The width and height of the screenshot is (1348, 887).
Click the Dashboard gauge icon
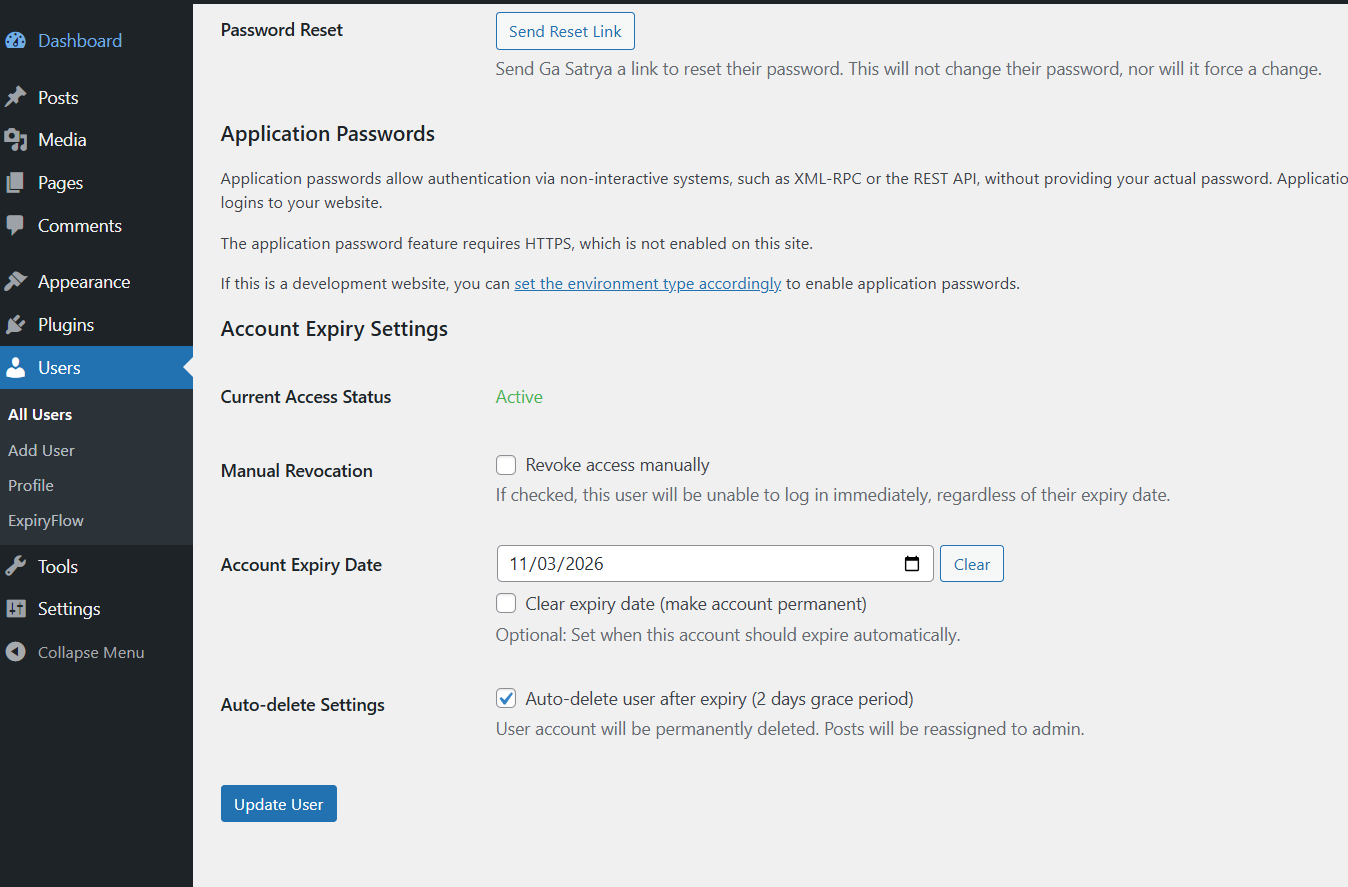tap(15, 41)
